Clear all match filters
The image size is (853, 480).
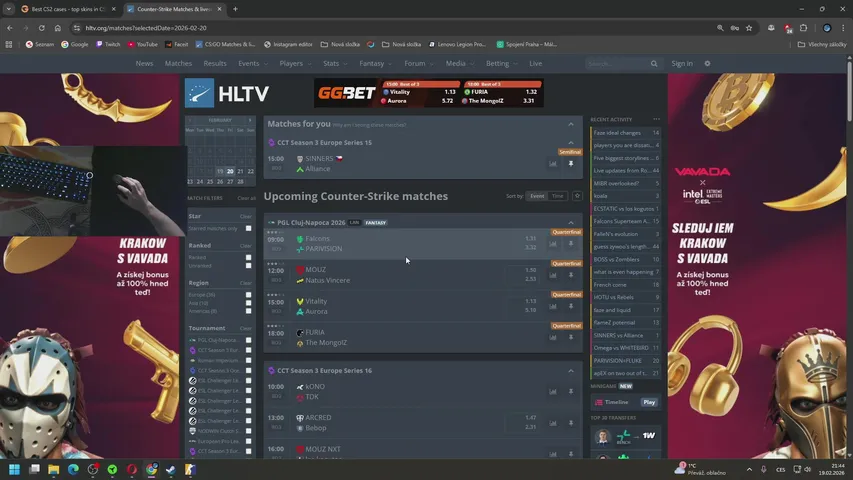click(246, 198)
